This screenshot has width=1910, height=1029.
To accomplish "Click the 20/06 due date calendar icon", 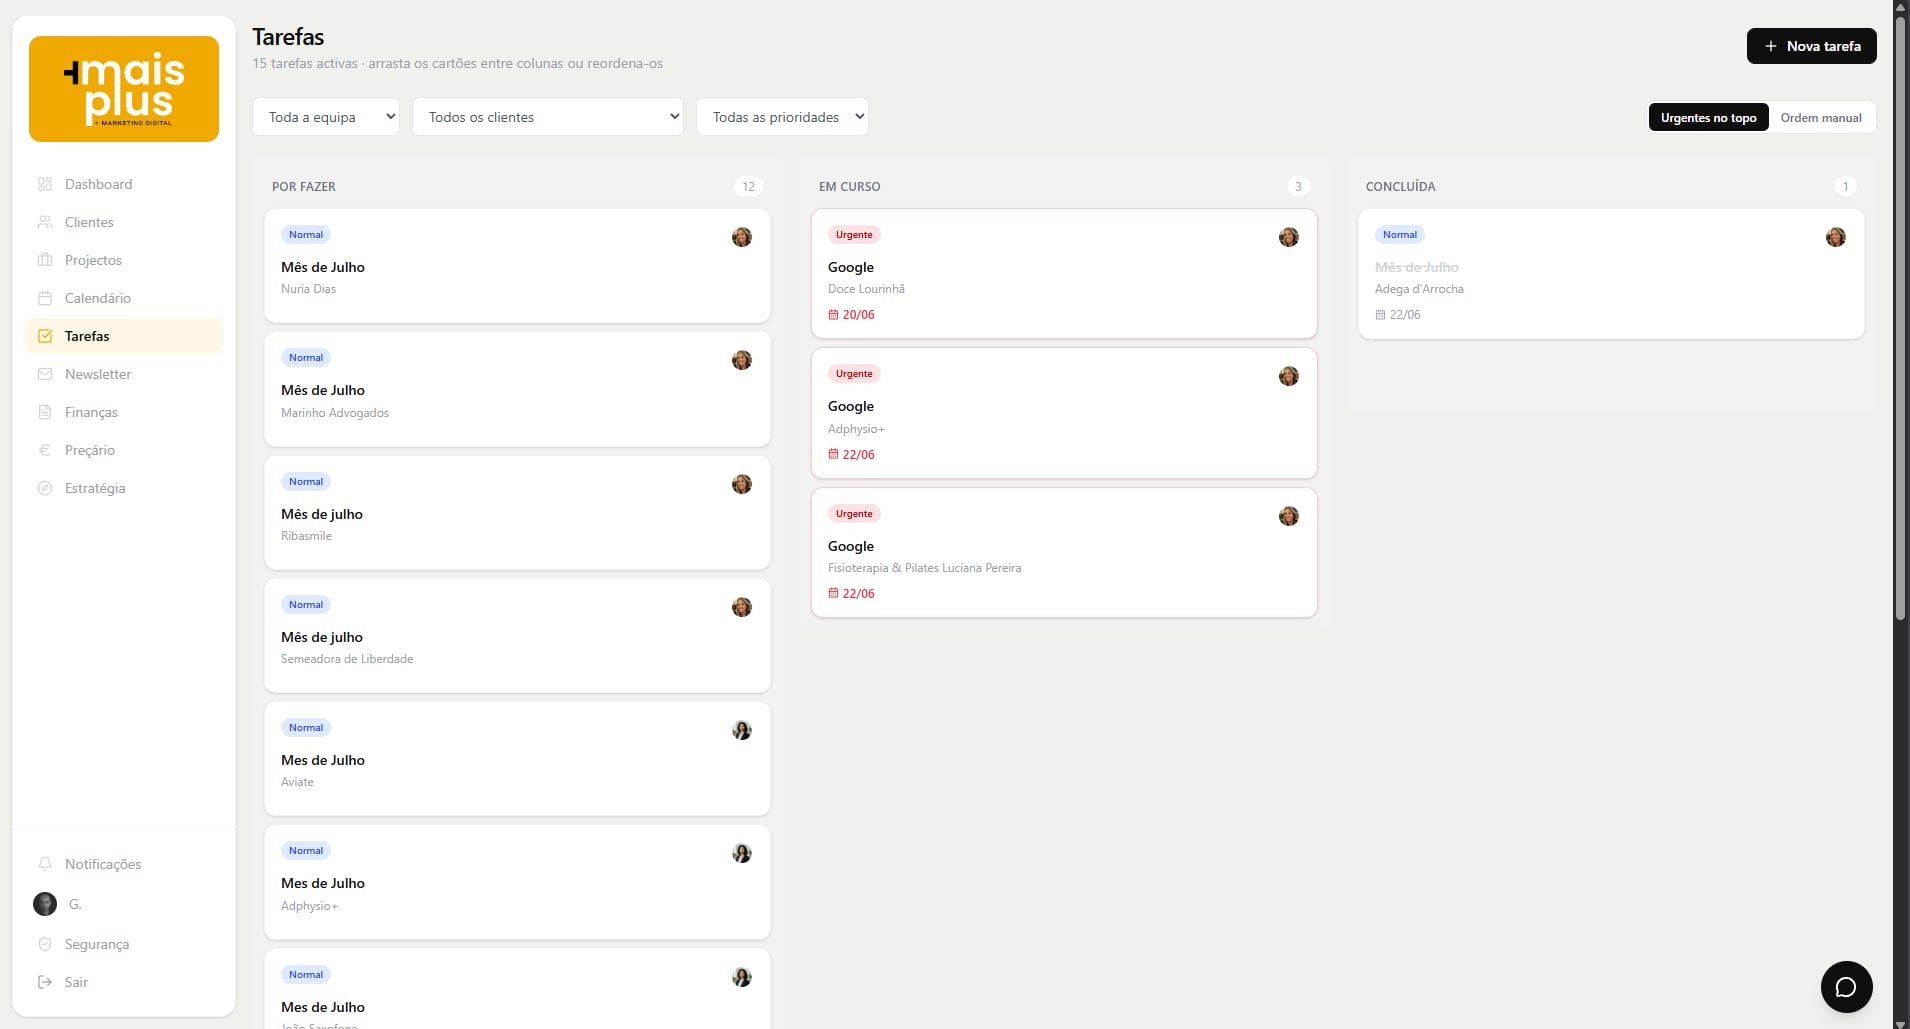I will (833, 314).
